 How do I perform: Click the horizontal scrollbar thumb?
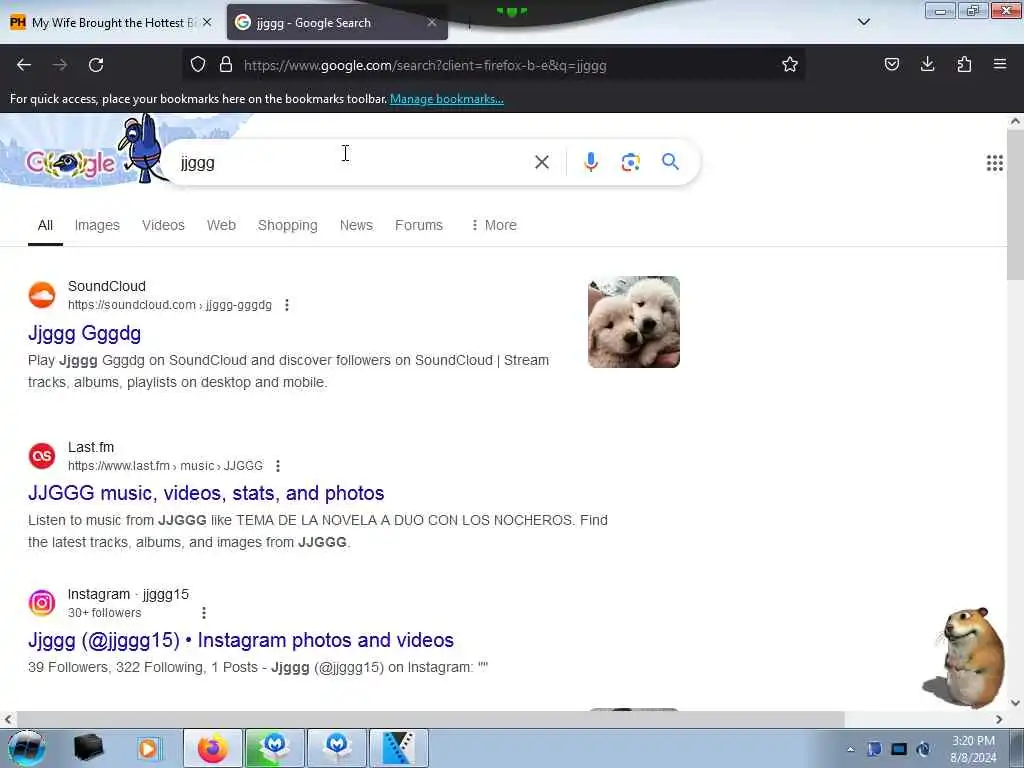coord(432,719)
